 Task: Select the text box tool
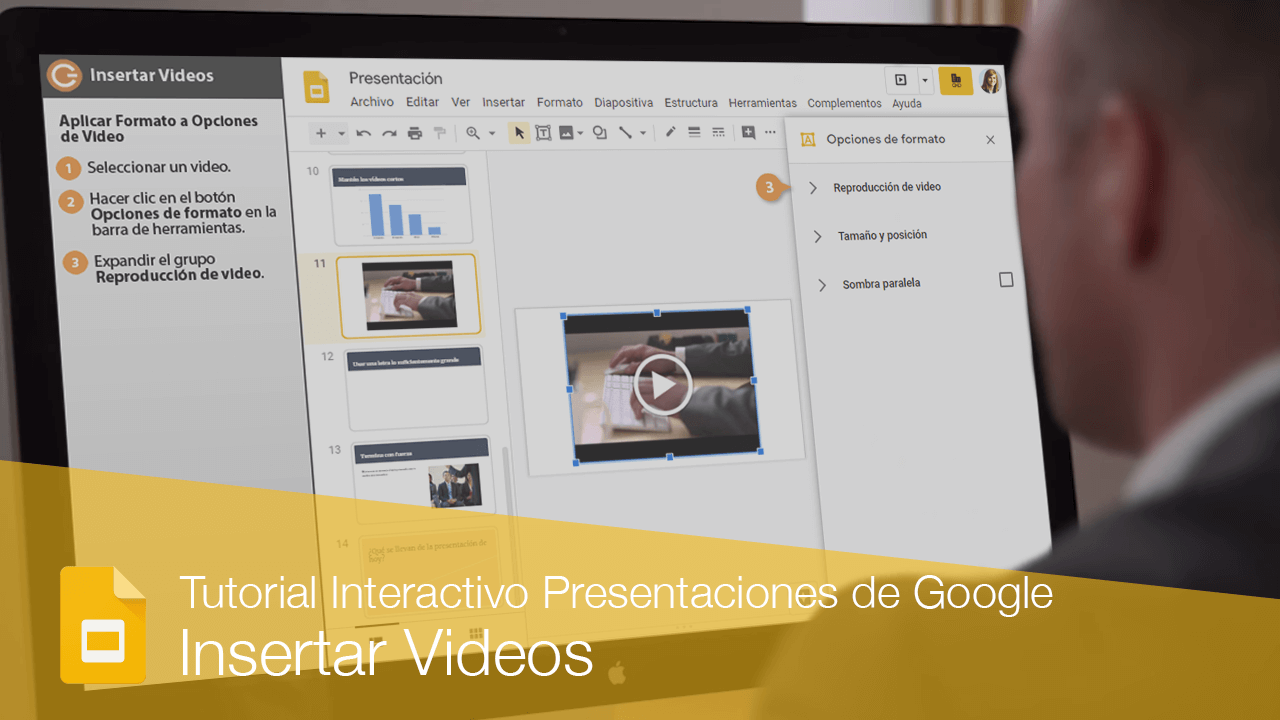tap(543, 133)
